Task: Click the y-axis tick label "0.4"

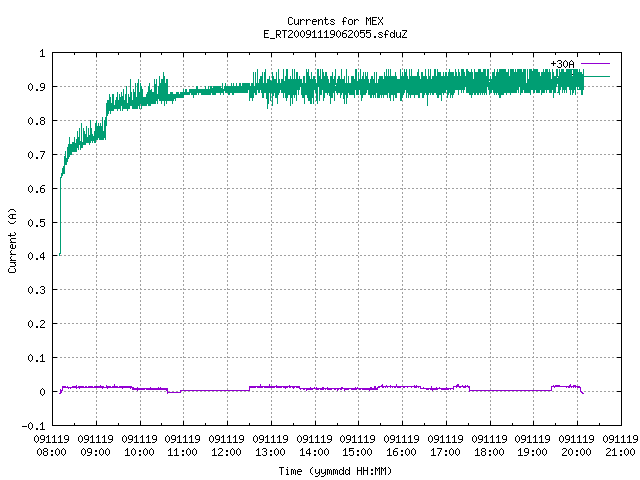Action: tap(36, 256)
